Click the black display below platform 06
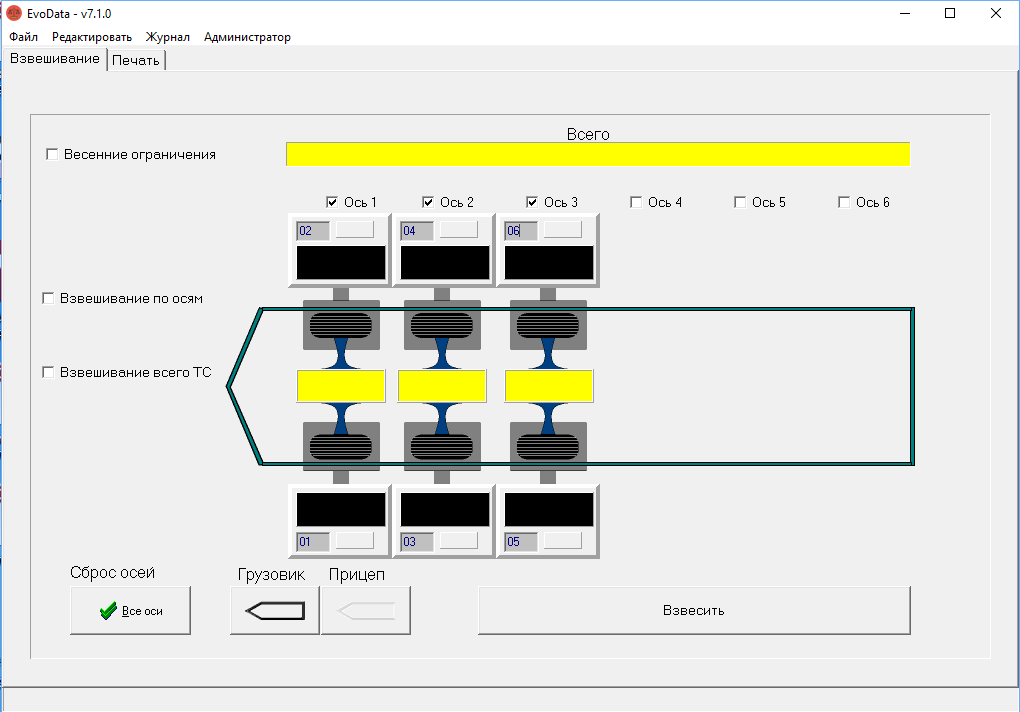The width and height of the screenshot is (1020, 712). pos(549,263)
